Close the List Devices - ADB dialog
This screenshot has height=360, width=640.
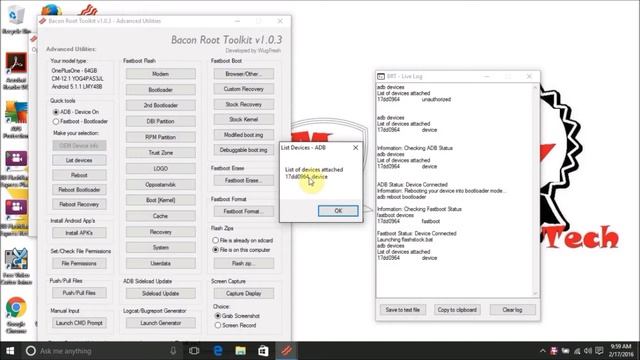click(355, 147)
